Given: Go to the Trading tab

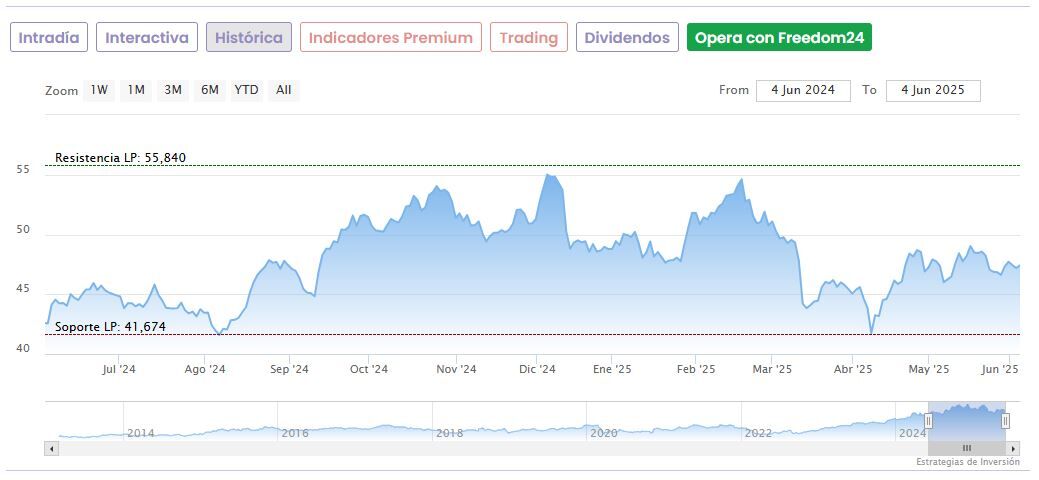Looking at the screenshot, I should coord(529,38).
